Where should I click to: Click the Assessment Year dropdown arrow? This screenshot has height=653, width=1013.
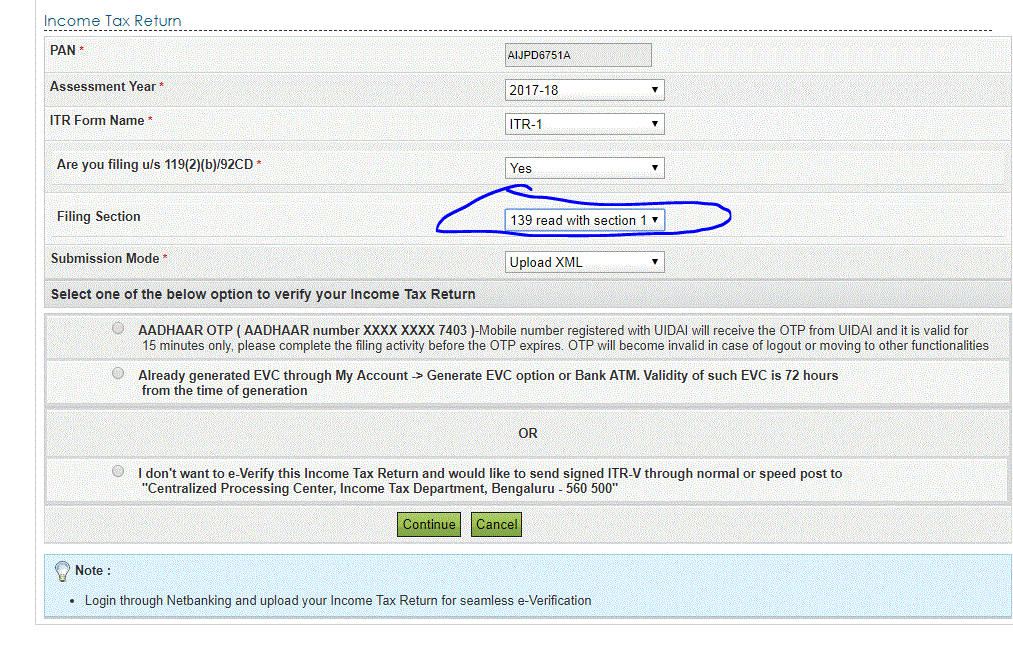(x=656, y=89)
